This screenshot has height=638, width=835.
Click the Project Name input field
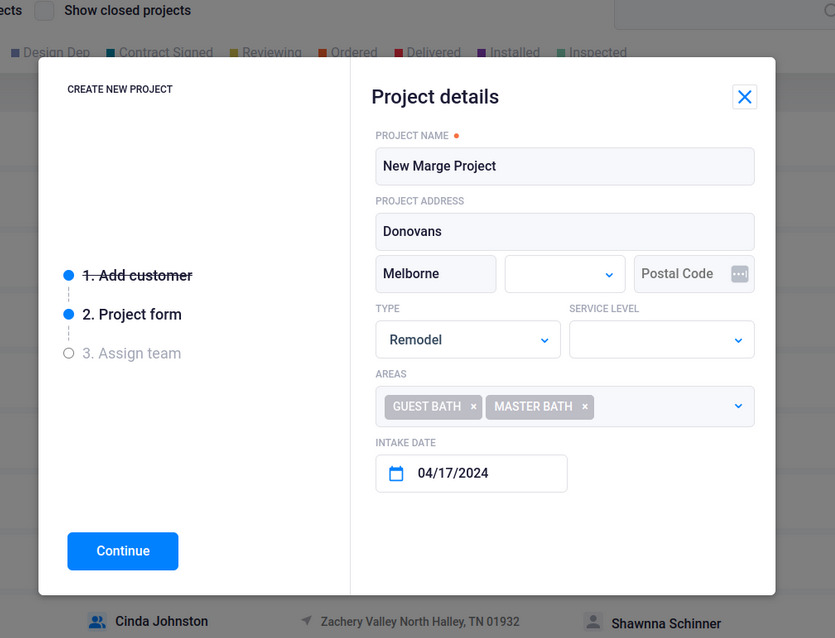point(564,167)
